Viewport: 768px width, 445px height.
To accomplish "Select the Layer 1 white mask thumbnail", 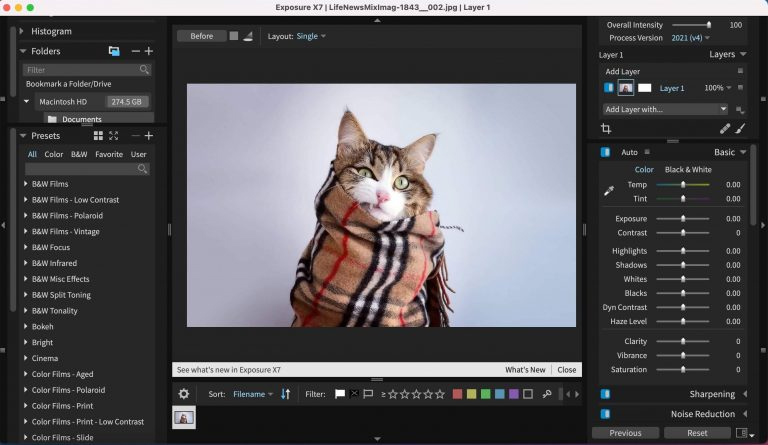I will tap(645, 88).
